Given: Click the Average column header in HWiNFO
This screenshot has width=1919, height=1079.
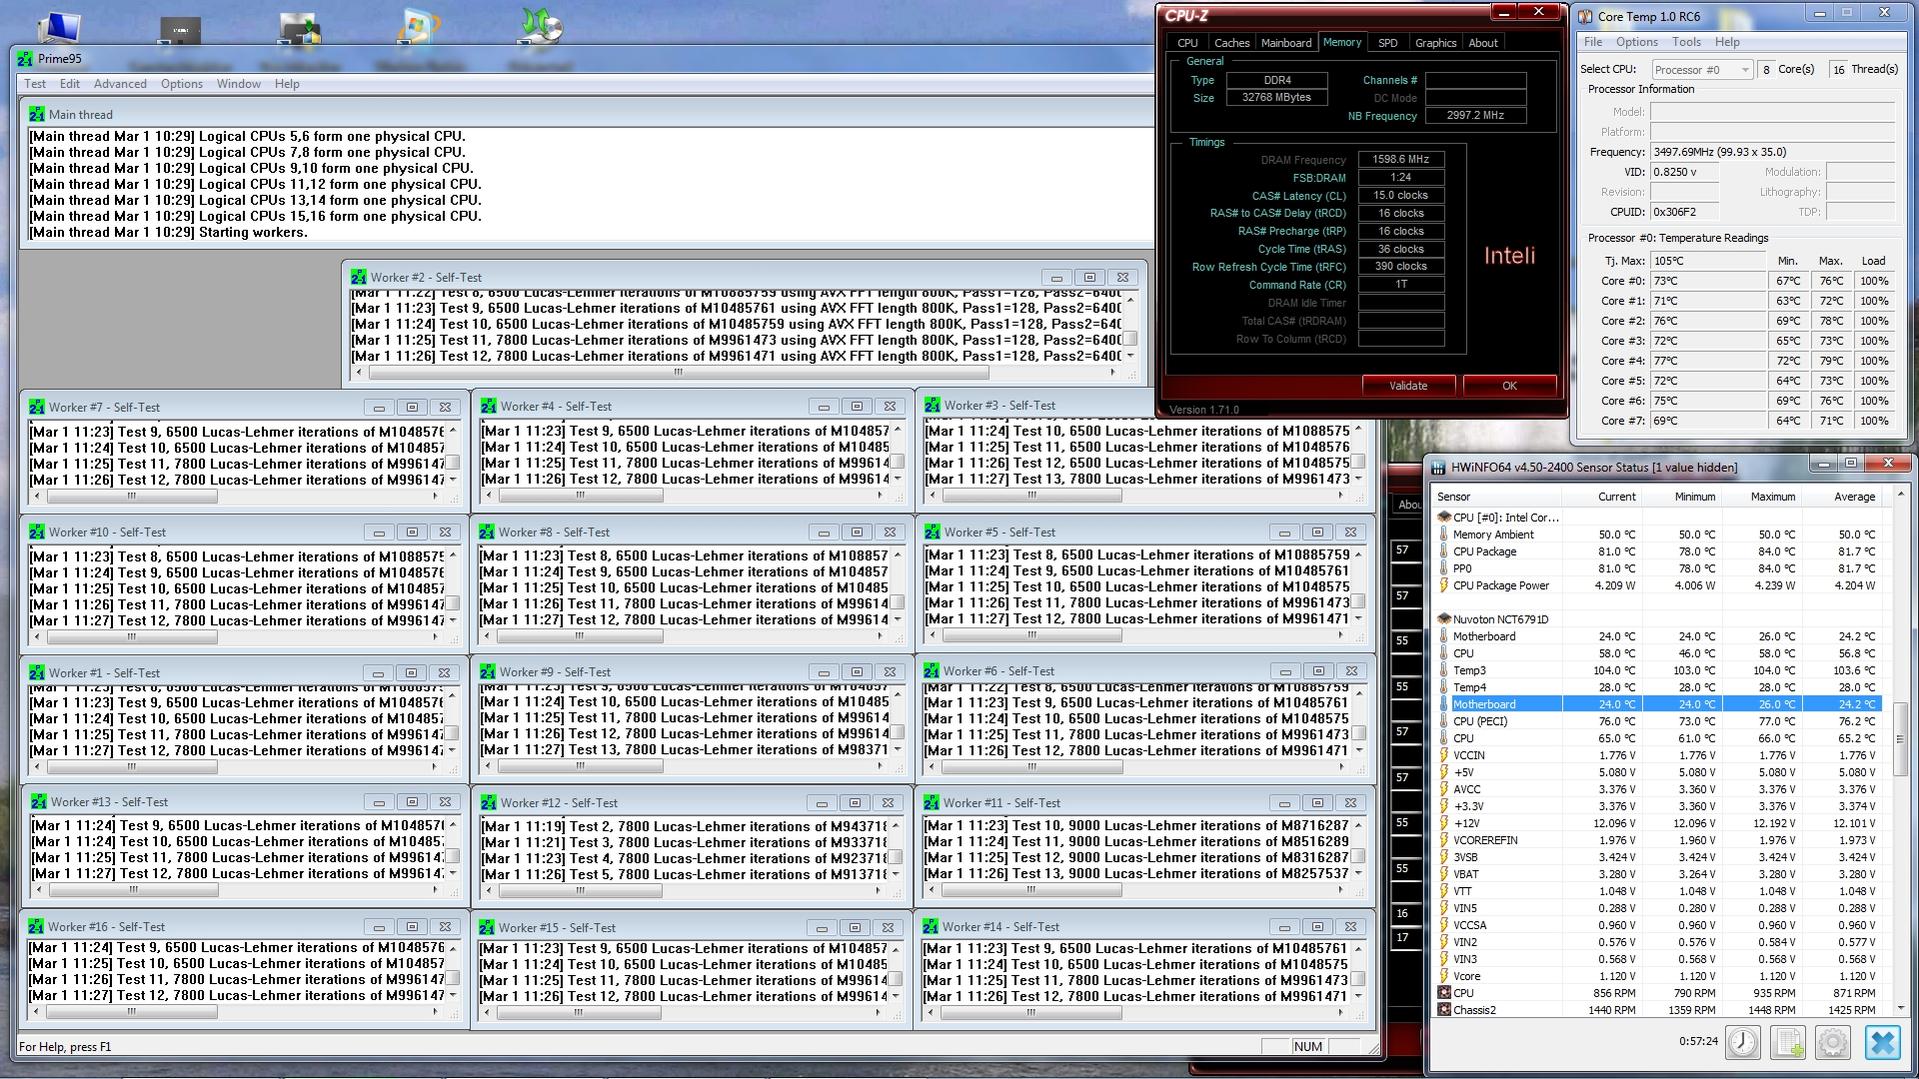Looking at the screenshot, I should coord(1841,497).
